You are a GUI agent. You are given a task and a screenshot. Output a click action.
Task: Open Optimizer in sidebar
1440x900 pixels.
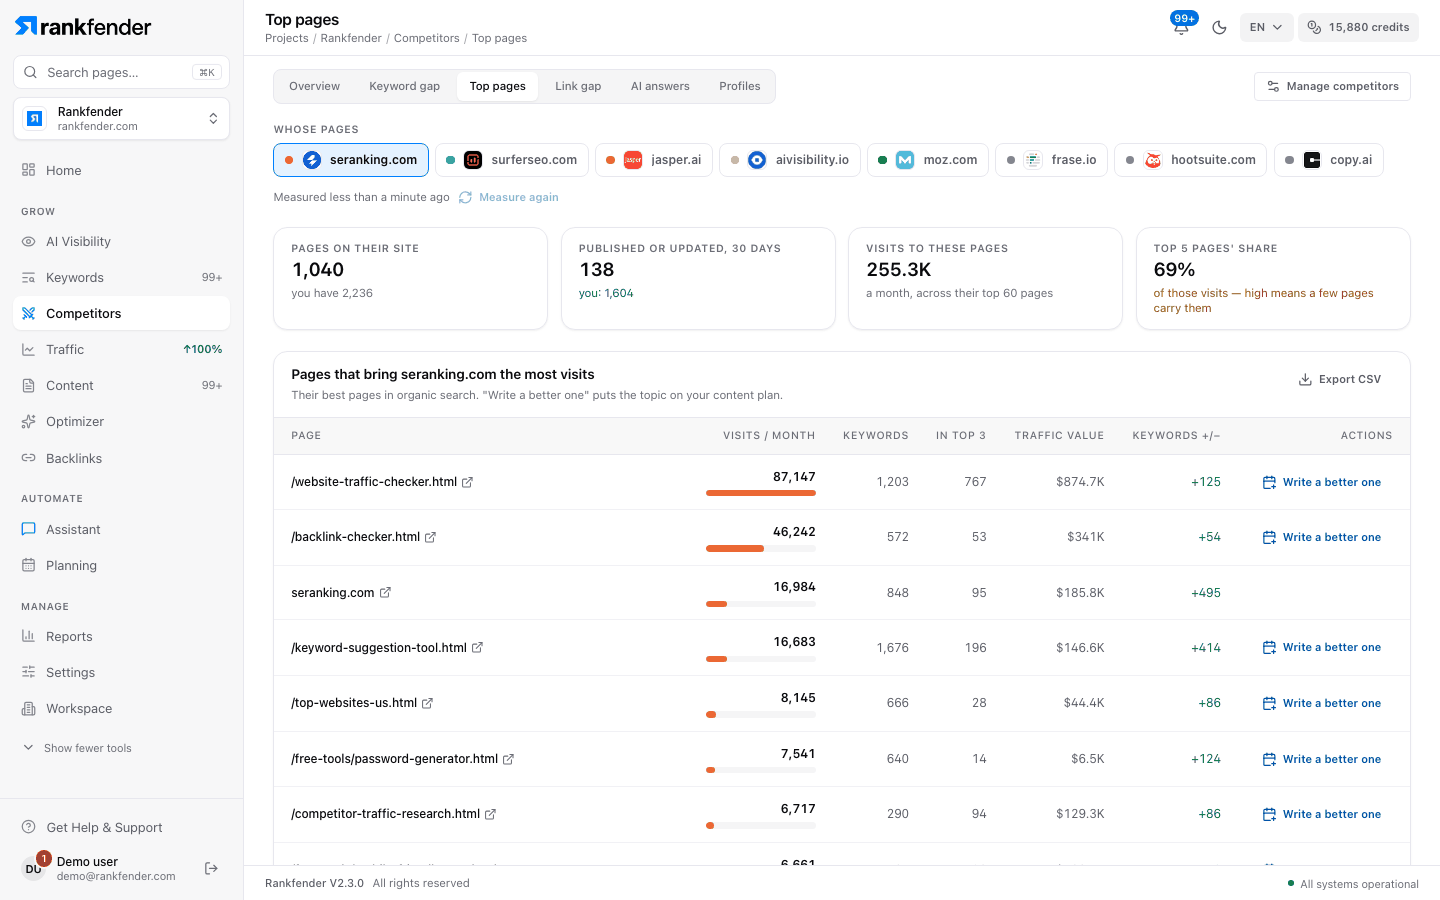[121, 421]
